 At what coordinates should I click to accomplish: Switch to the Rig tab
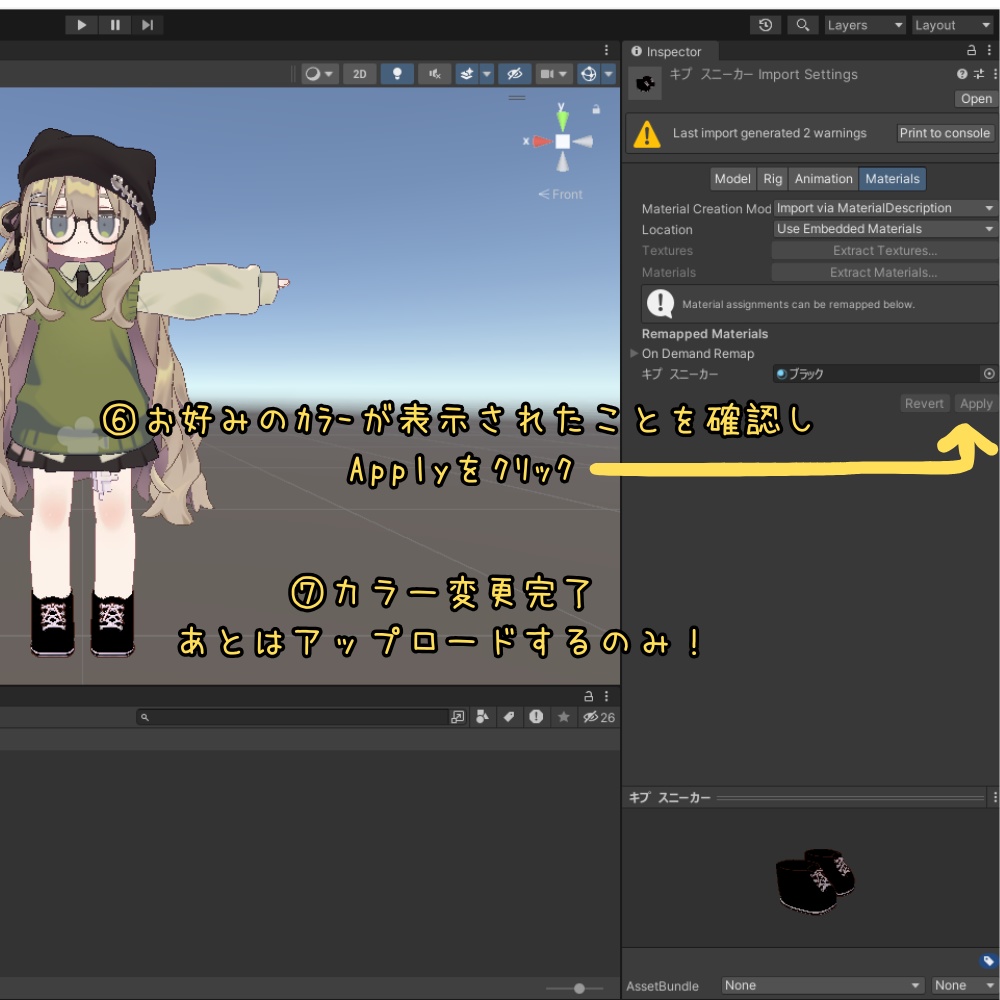[x=772, y=179]
